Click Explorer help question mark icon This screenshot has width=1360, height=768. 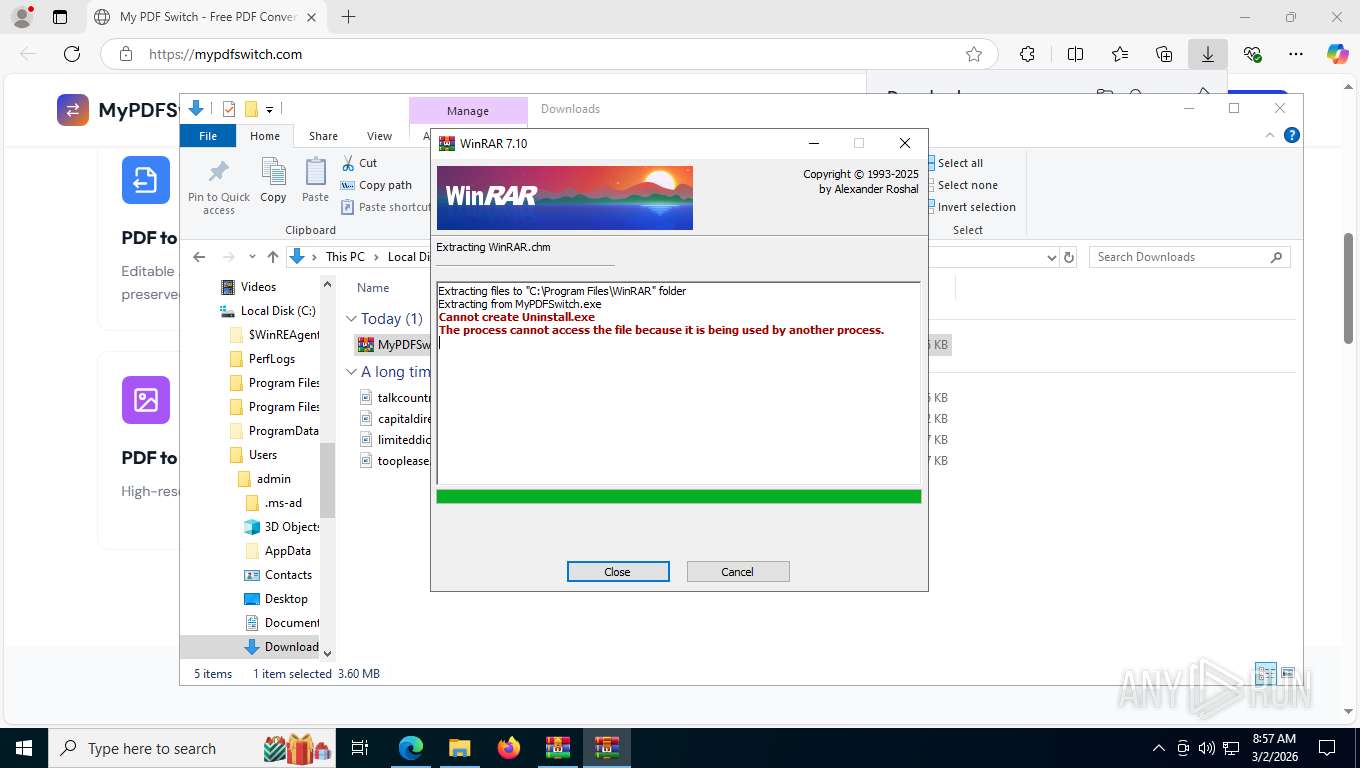point(1292,135)
